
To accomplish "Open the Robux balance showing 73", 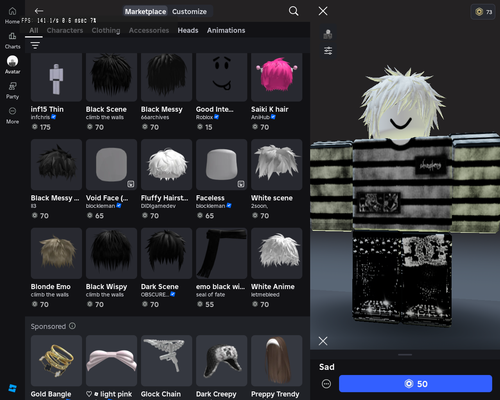I will click(483, 12).
